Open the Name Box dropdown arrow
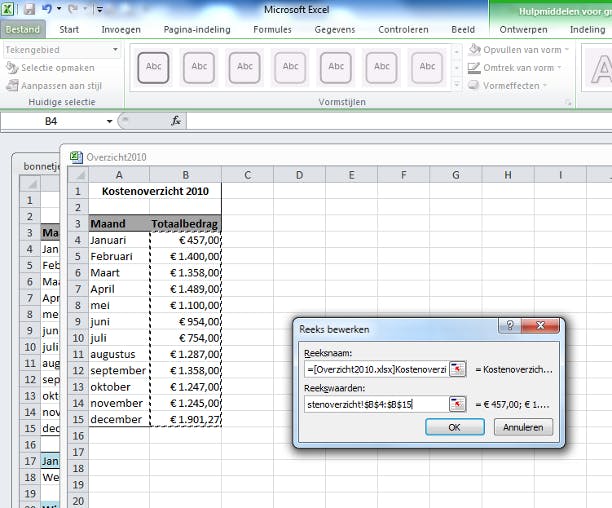Image resolution: width=612 pixels, height=508 pixels. [x=110, y=121]
